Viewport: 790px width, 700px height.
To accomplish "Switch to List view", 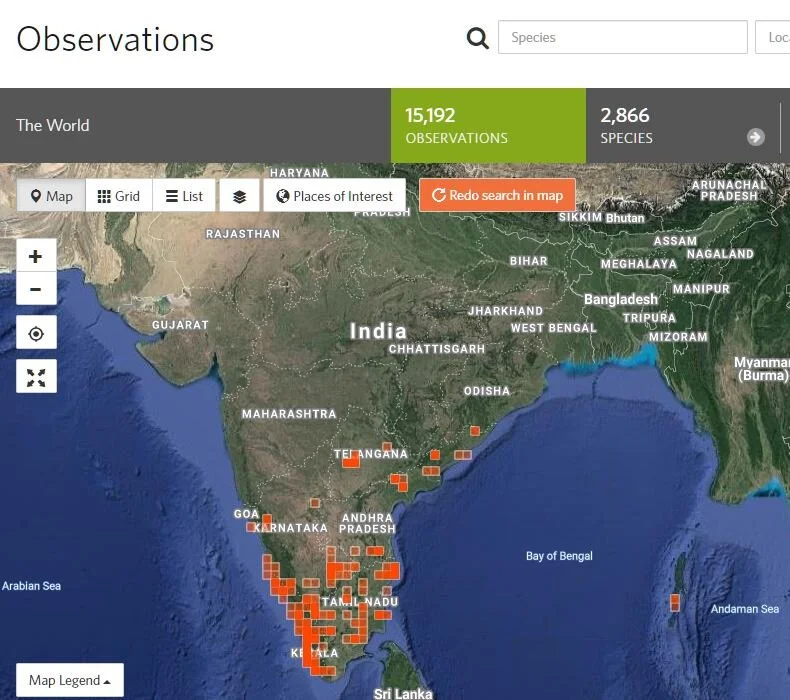I will pyautogui.click(x=184, y=196).
